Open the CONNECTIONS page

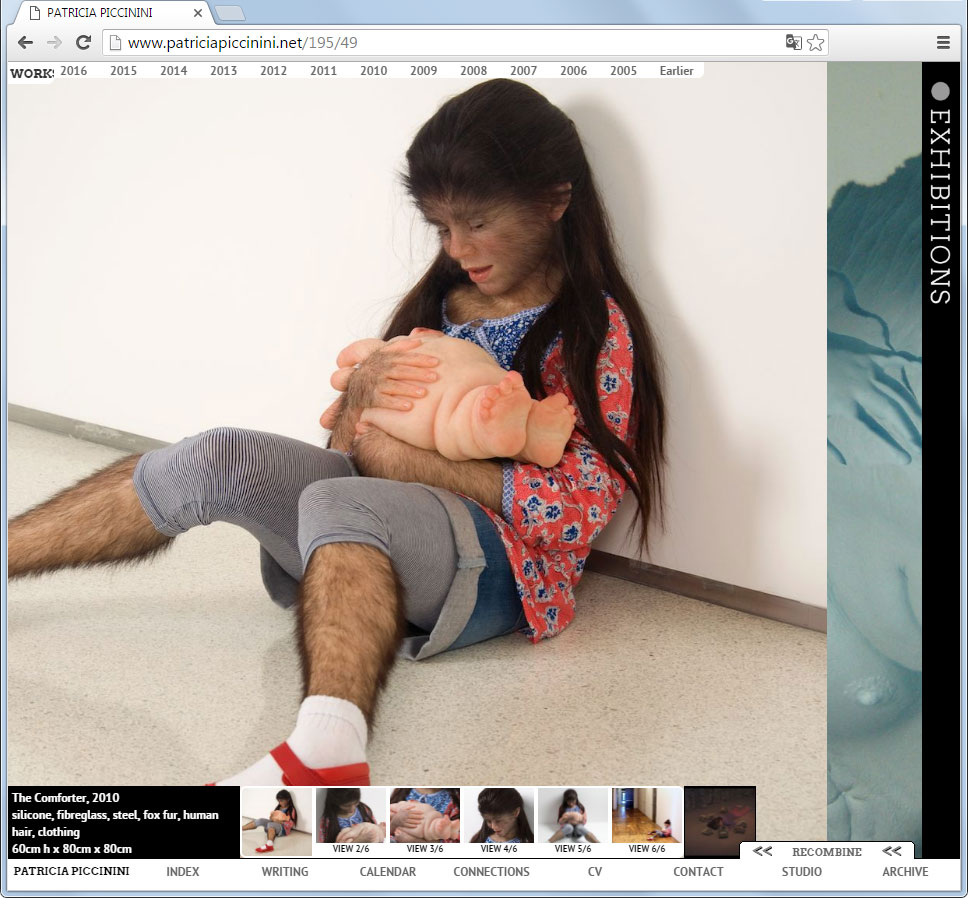[x=491, y=872]
